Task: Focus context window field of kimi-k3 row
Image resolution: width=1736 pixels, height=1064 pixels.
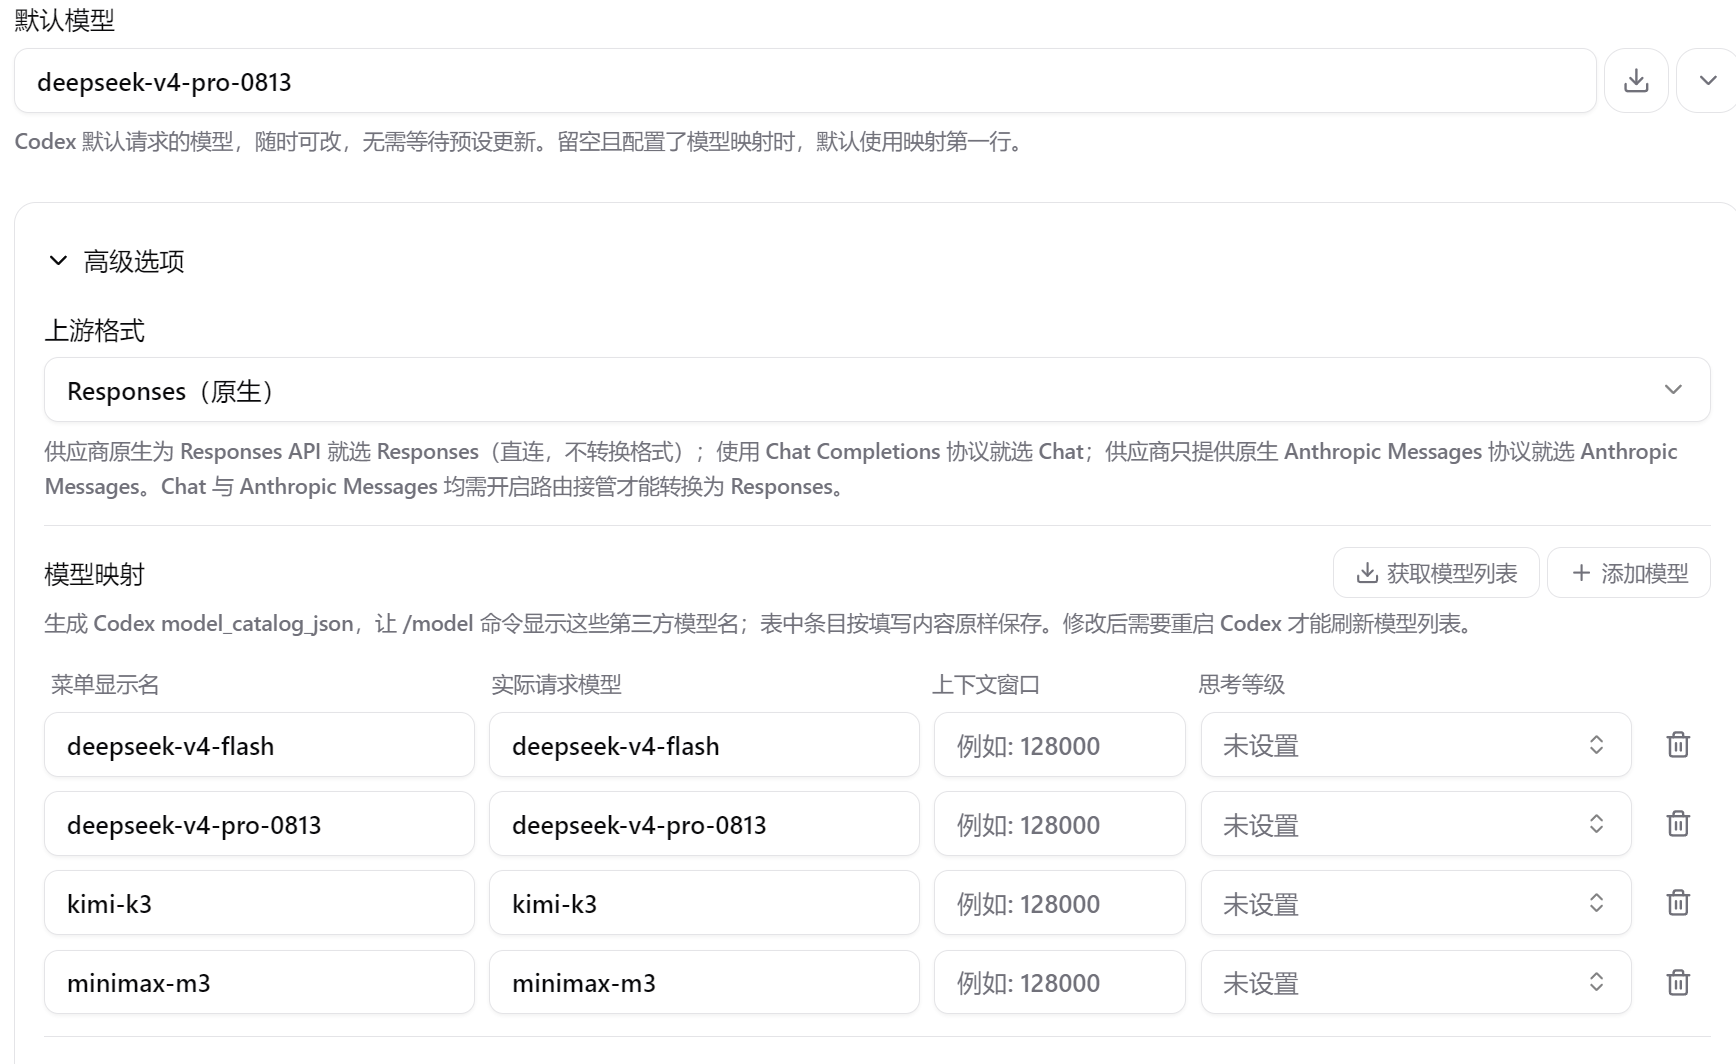Action: point(1060,903)
